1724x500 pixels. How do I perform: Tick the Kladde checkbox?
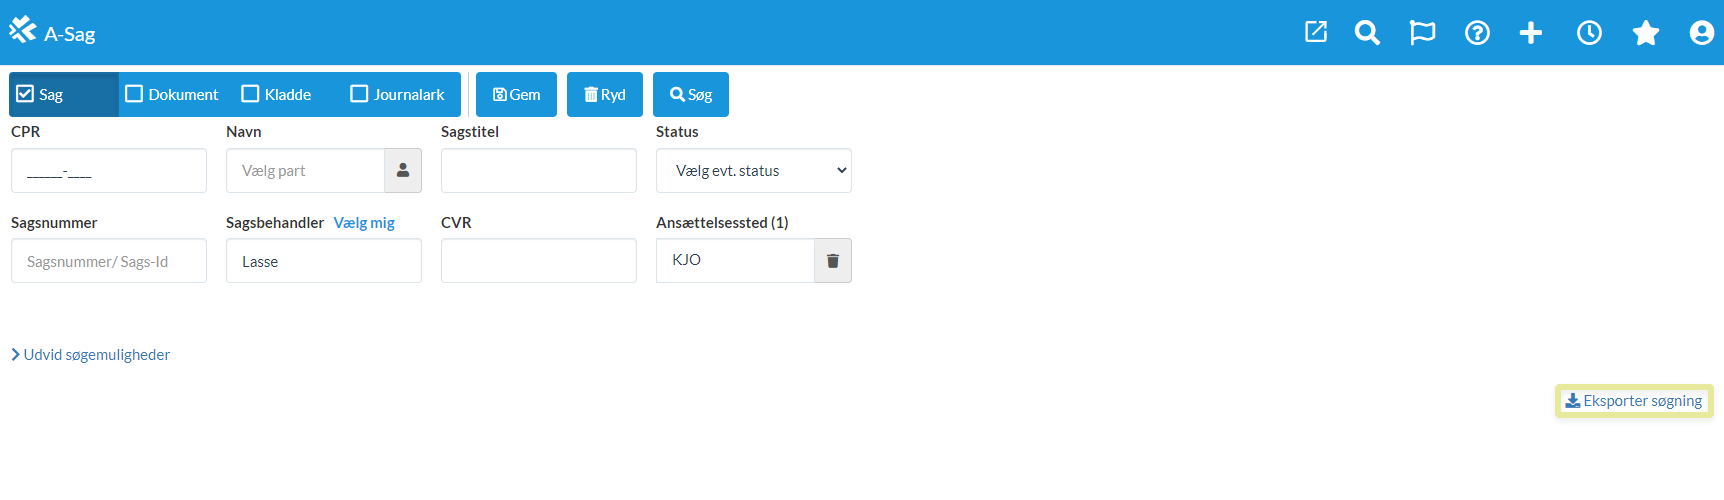[251, 94]
